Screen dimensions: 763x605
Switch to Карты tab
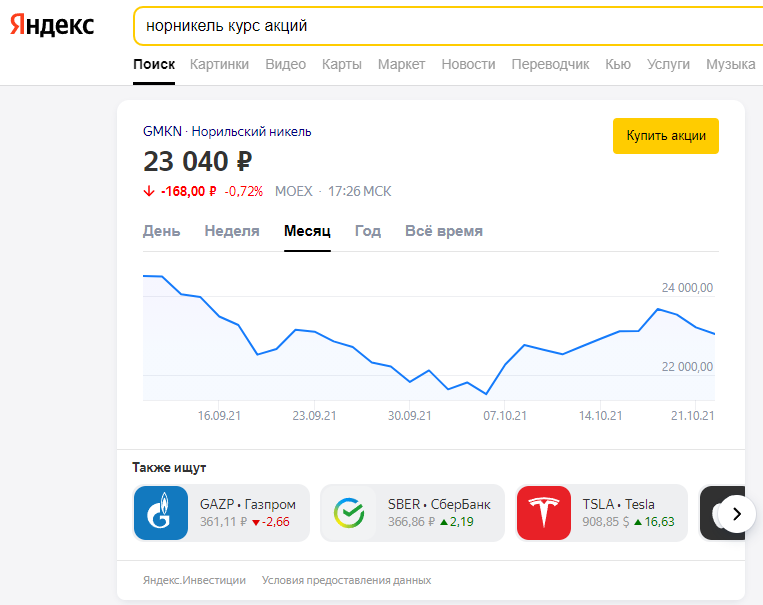[x=342, y=64]
